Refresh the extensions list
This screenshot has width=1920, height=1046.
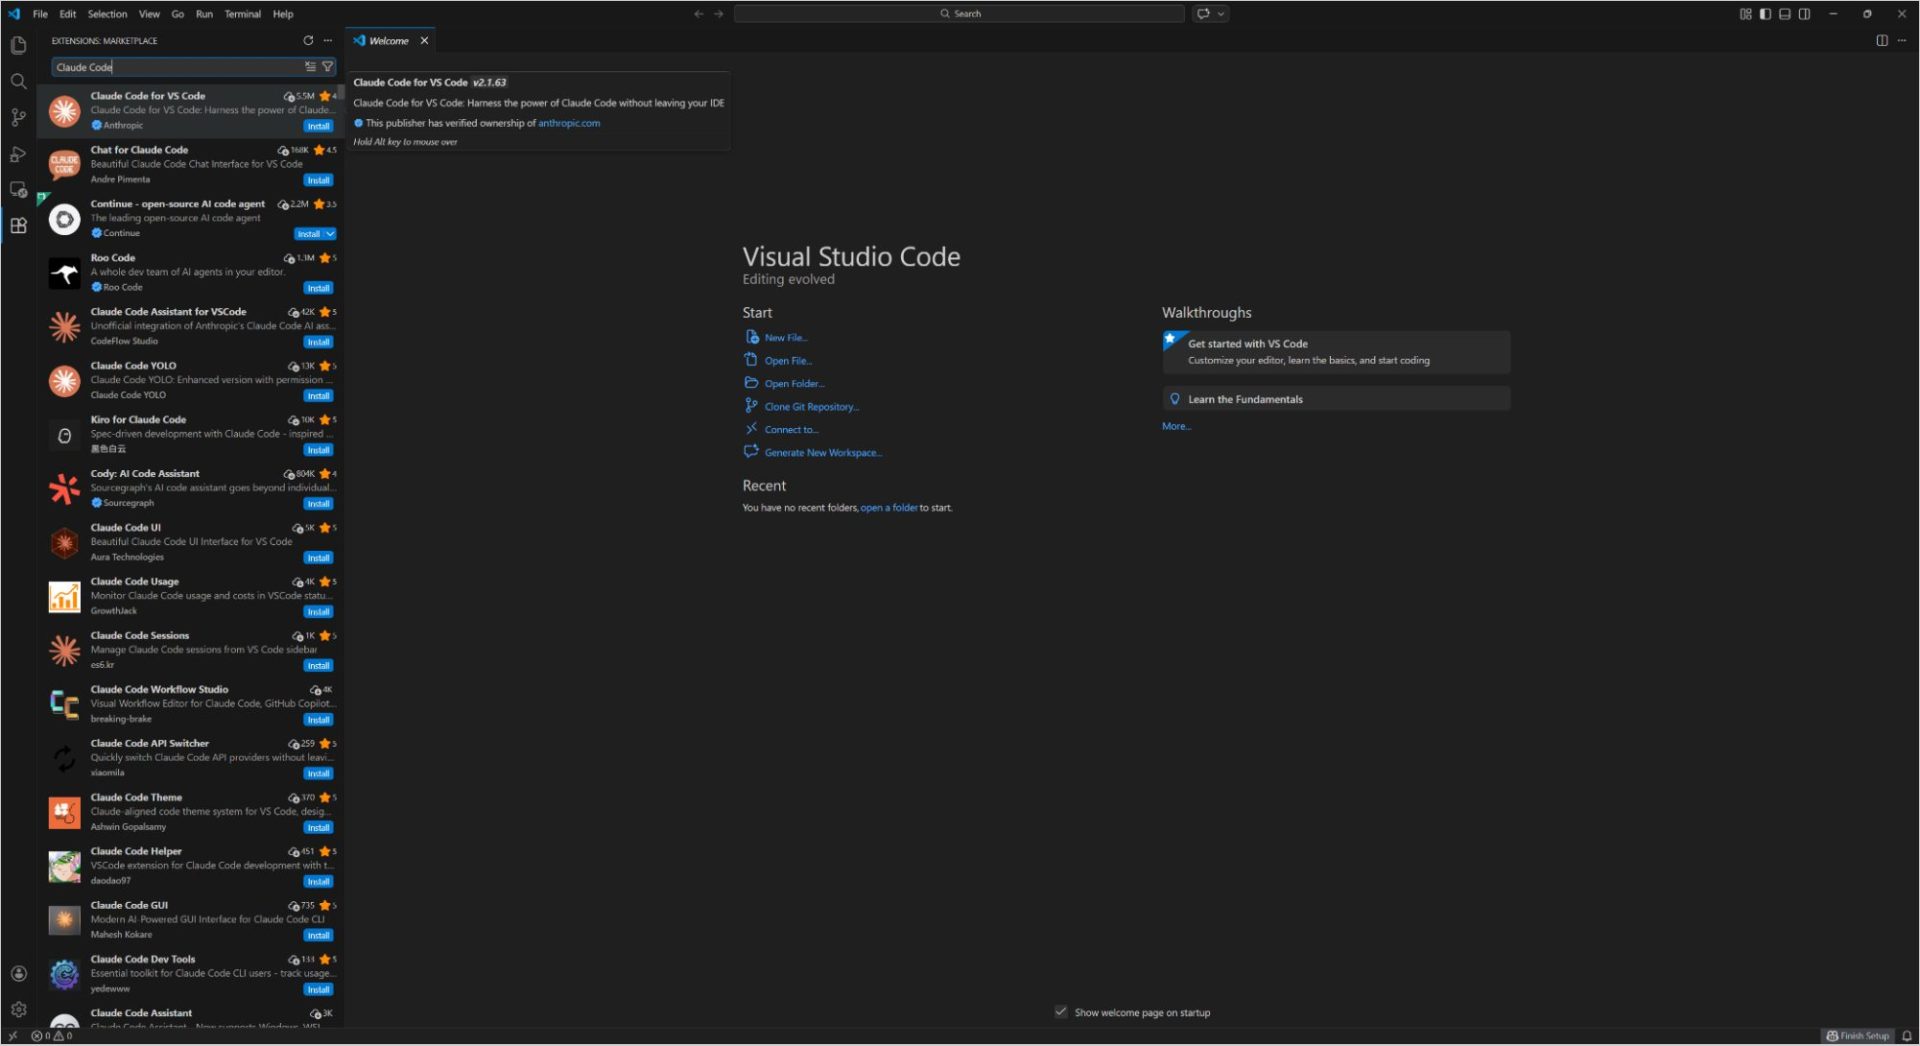pos(309,40)
